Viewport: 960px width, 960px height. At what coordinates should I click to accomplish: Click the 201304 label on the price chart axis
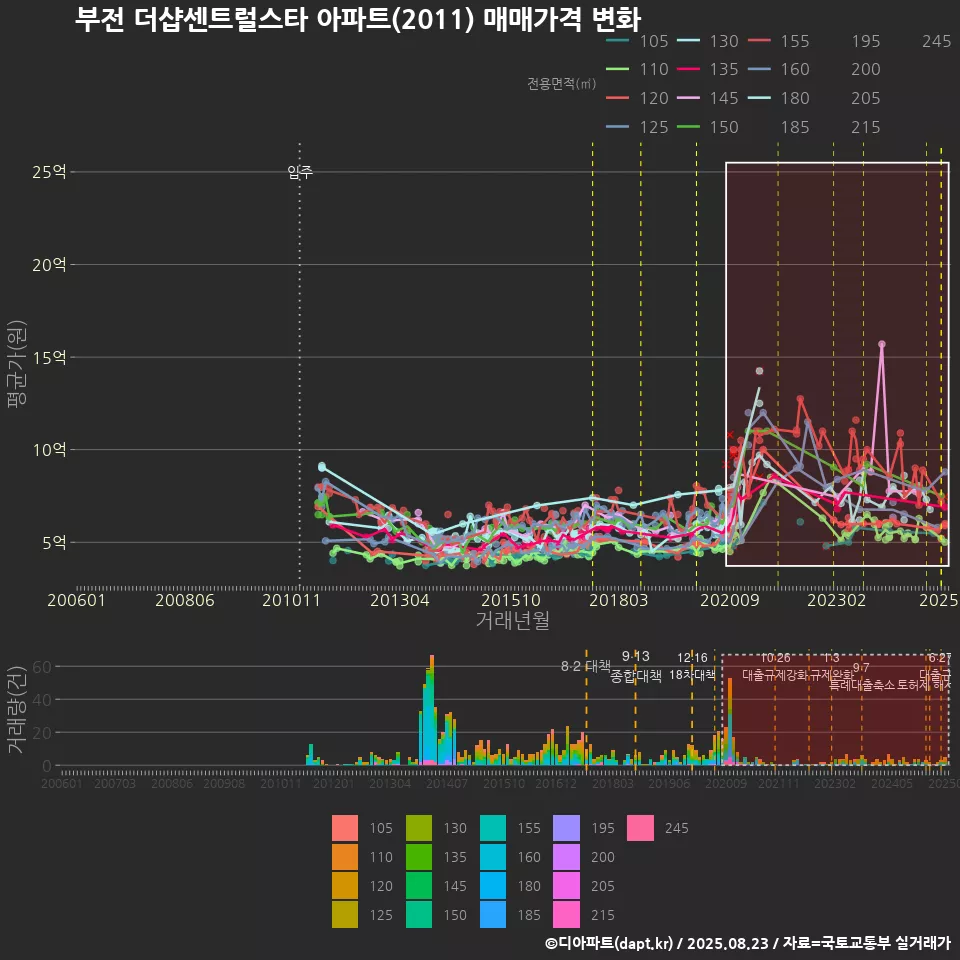400,600
